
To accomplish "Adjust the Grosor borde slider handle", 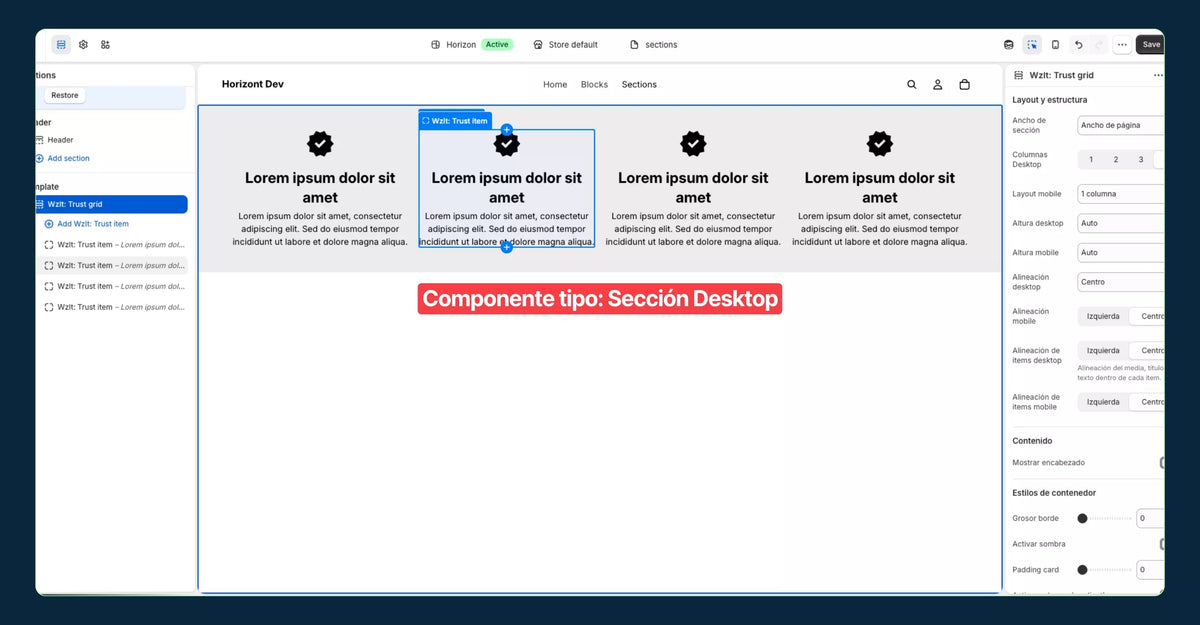I will click(x=1082, y=518).
